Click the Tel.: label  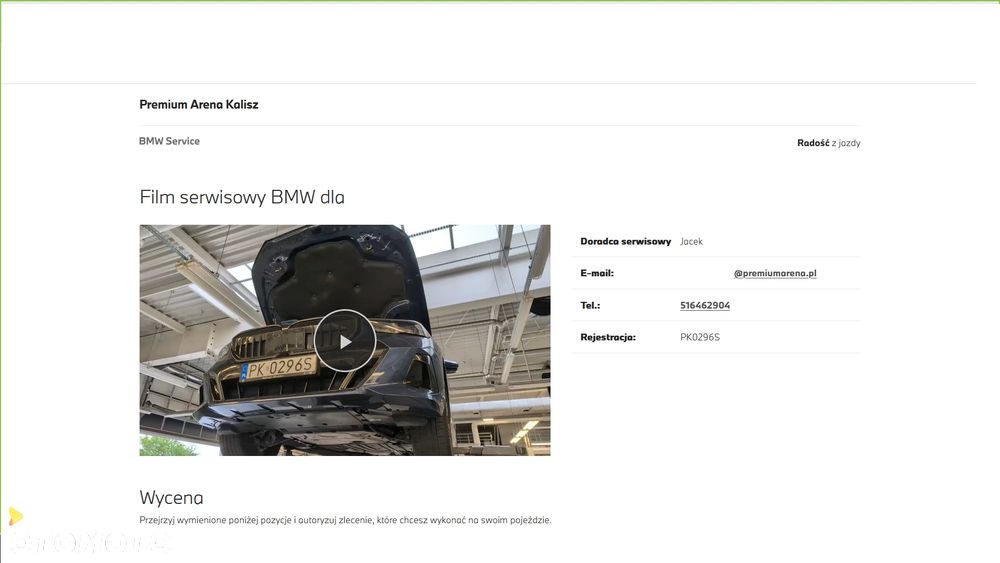590,305
